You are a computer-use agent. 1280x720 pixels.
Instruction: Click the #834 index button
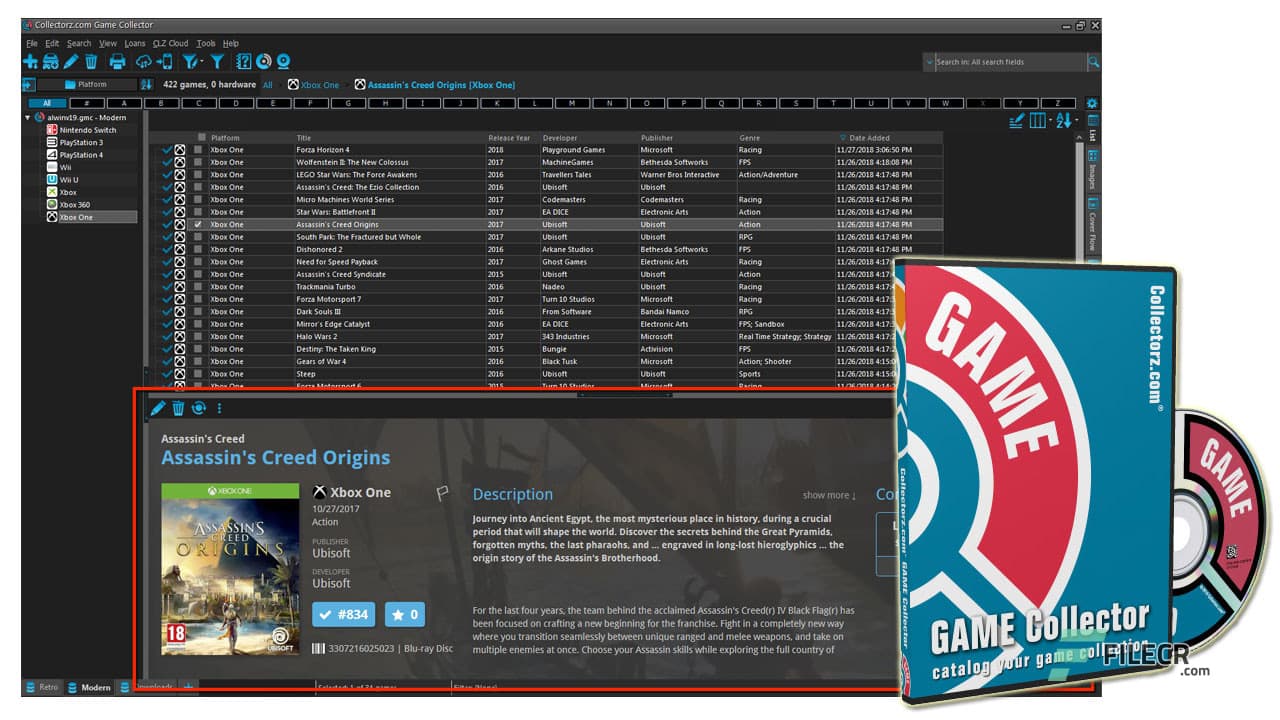coord(344,614)
